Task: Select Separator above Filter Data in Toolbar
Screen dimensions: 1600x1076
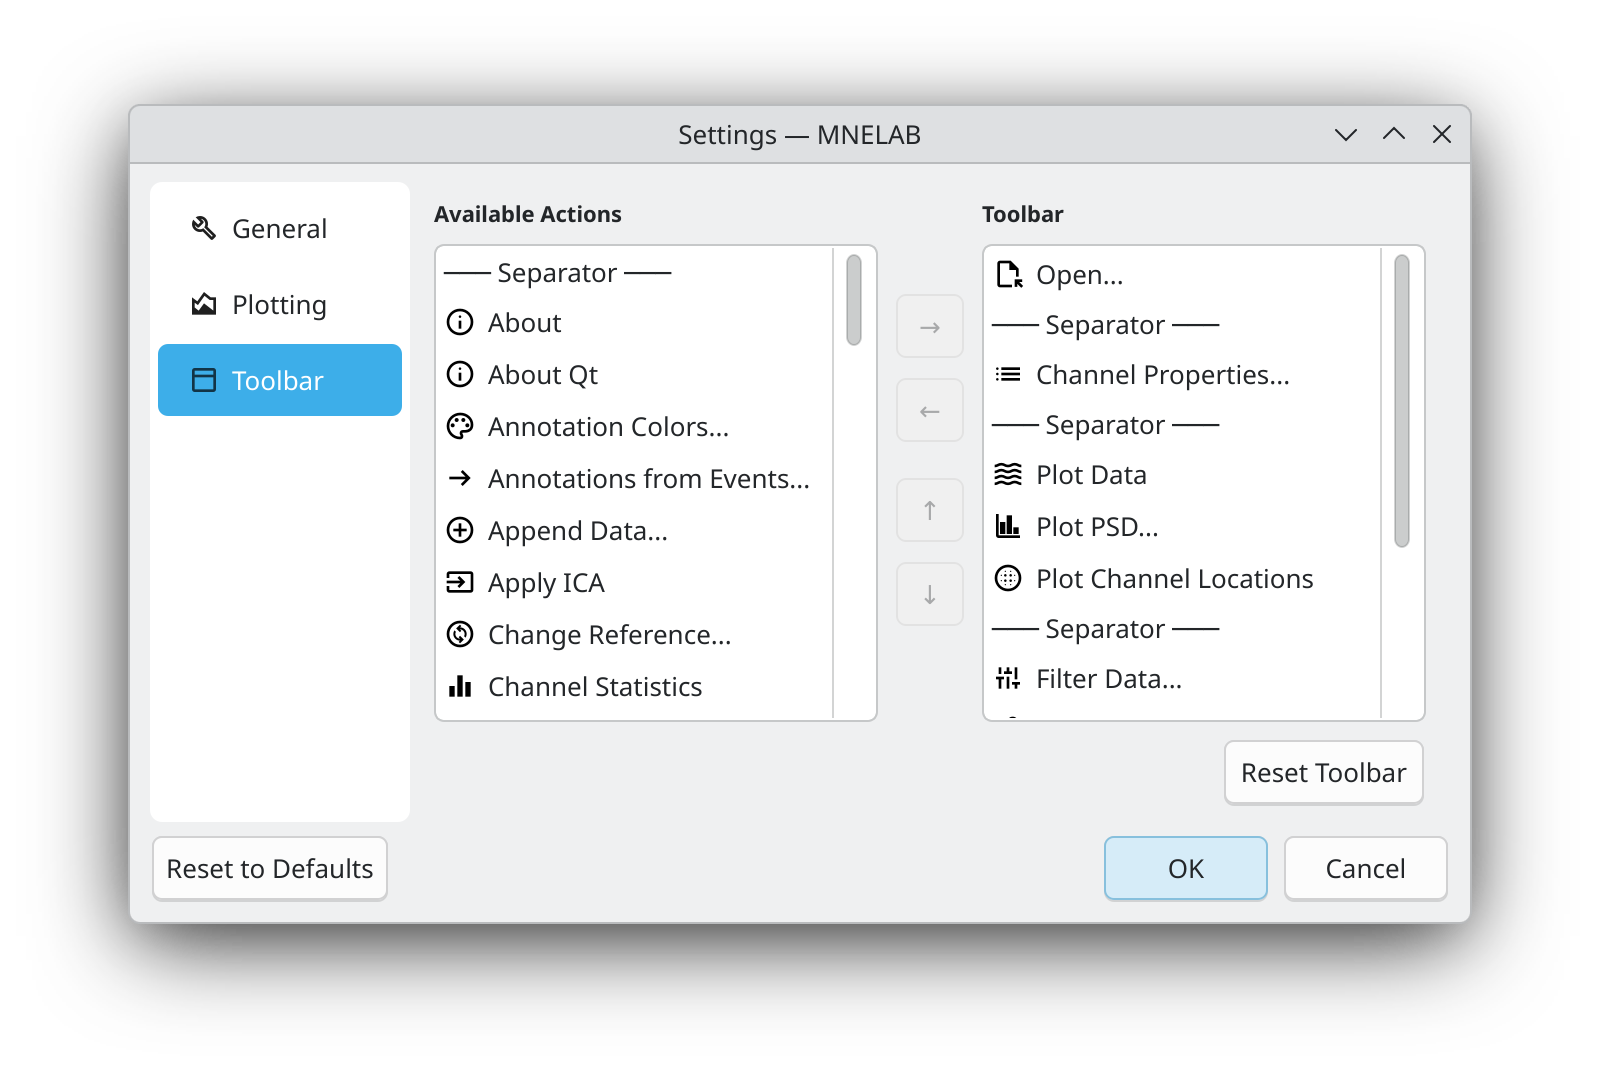Action: coord(1105,629)
